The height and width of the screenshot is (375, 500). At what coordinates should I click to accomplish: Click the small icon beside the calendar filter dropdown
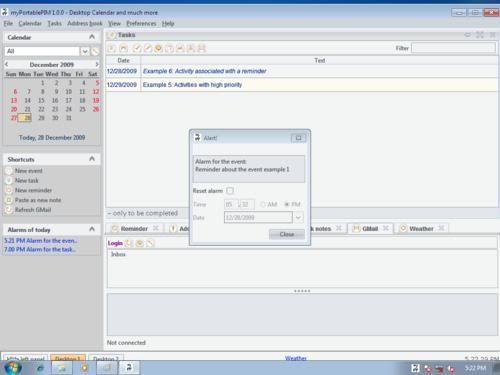(x=95, y=51)
